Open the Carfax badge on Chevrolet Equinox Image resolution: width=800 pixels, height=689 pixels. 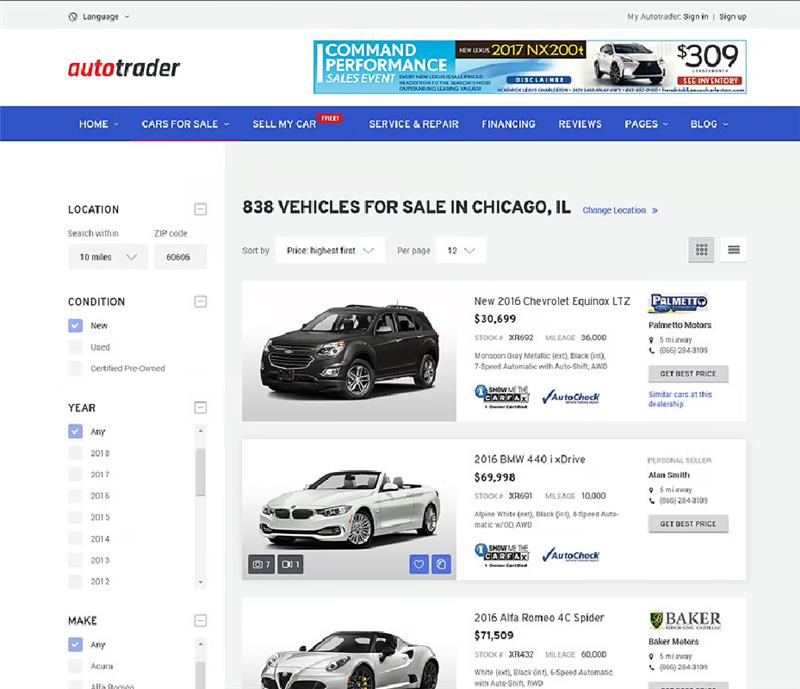(x=502, y=397)
